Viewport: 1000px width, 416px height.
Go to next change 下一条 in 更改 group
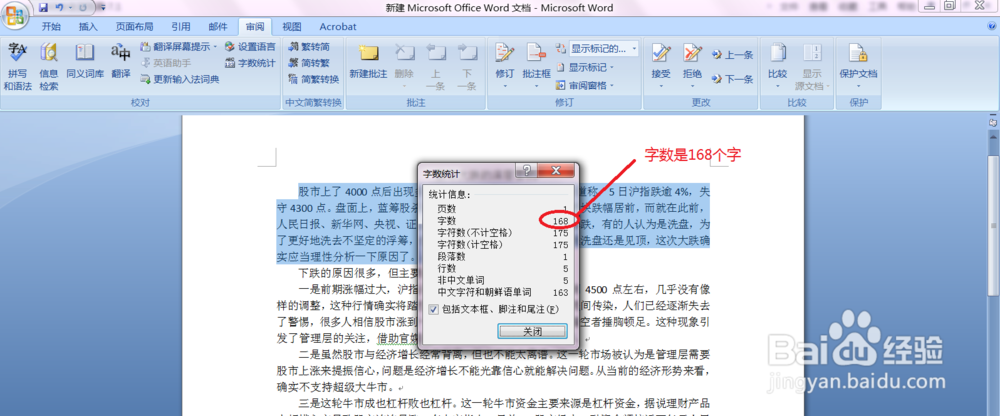(x=732, y=79)
